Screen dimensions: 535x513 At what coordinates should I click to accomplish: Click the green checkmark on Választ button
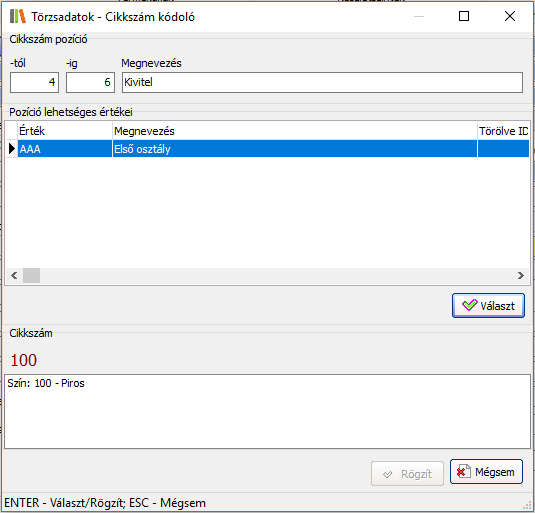[x=469, y=305]
